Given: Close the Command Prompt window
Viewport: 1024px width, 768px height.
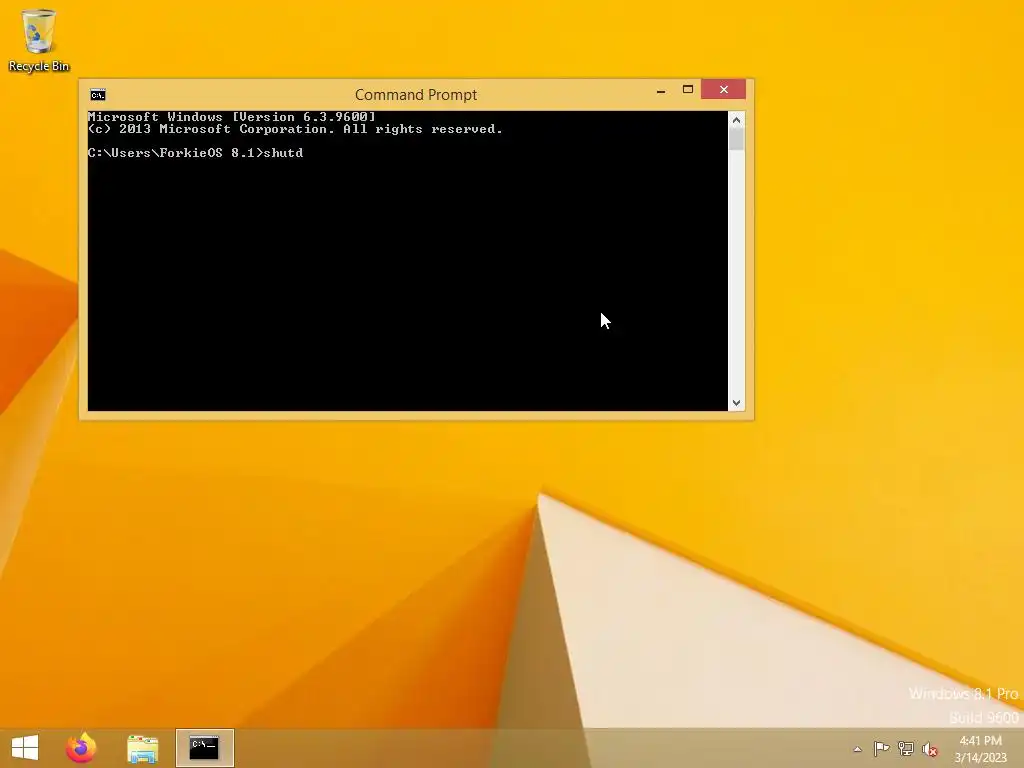Looking at the screenshot, I should coord(724,89).
